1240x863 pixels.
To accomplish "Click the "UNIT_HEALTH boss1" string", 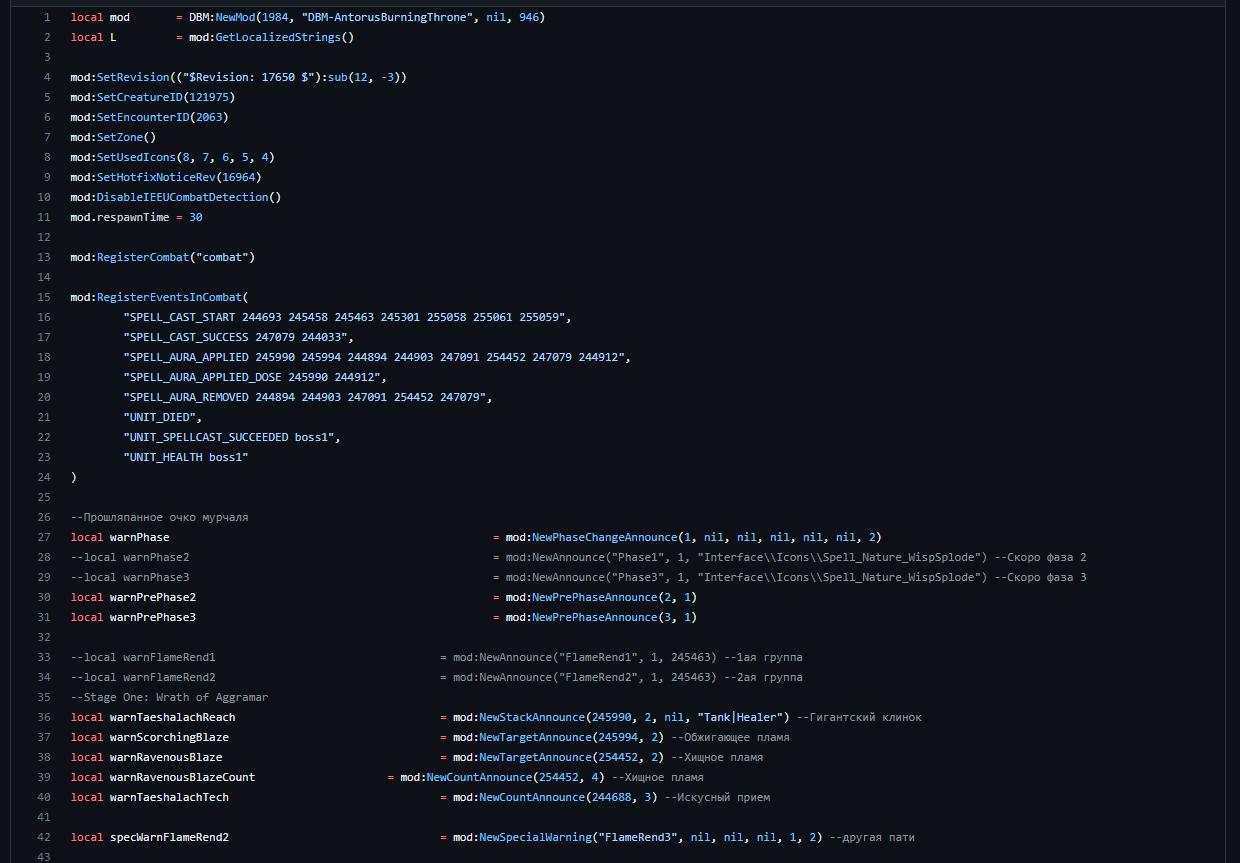I will click(x=186, y=457).
